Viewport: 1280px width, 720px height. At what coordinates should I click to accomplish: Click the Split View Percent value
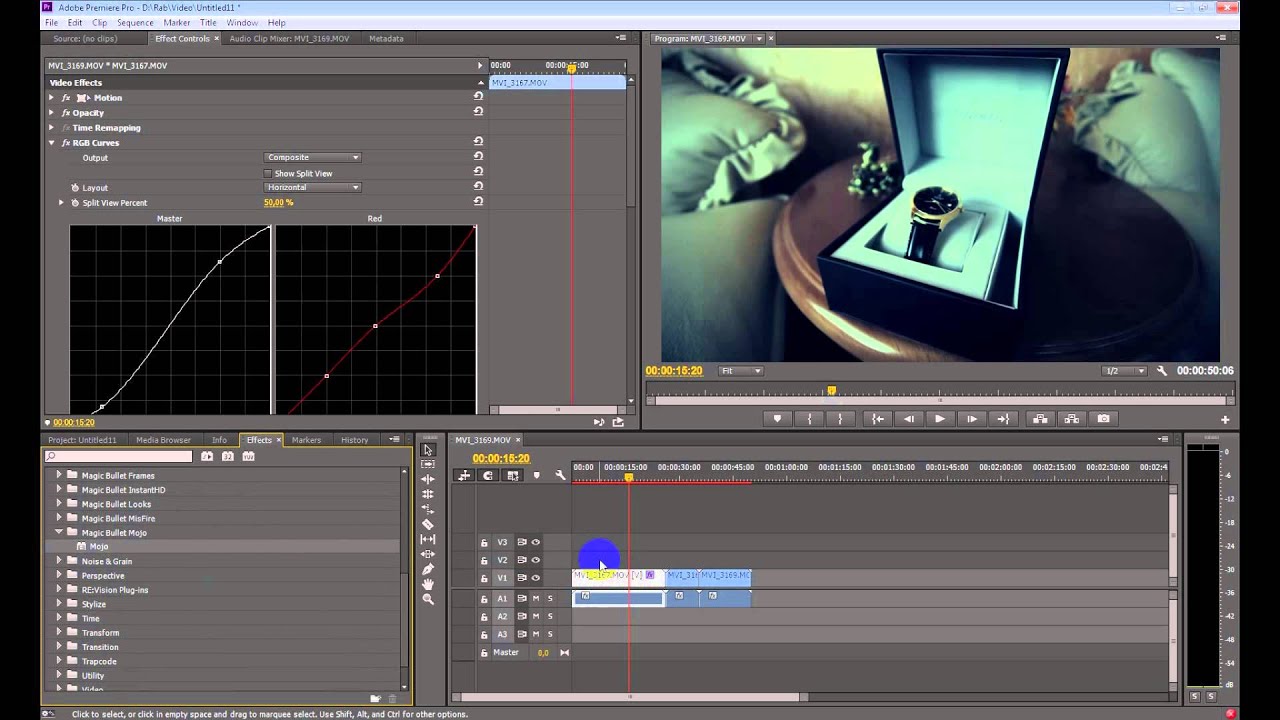[x=278, y=202]
